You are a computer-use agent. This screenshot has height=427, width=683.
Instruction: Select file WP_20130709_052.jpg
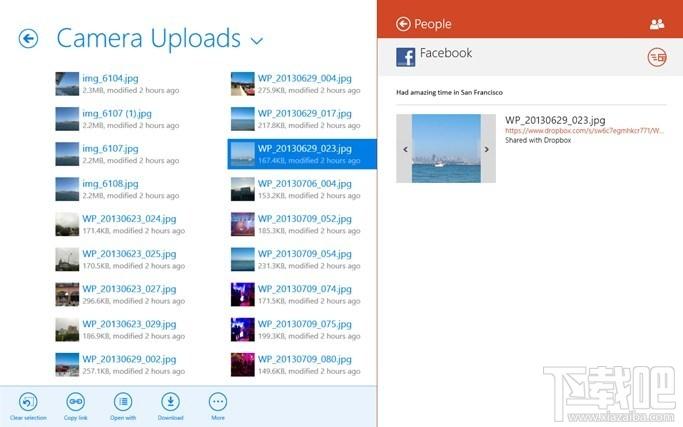pos(296,224)
